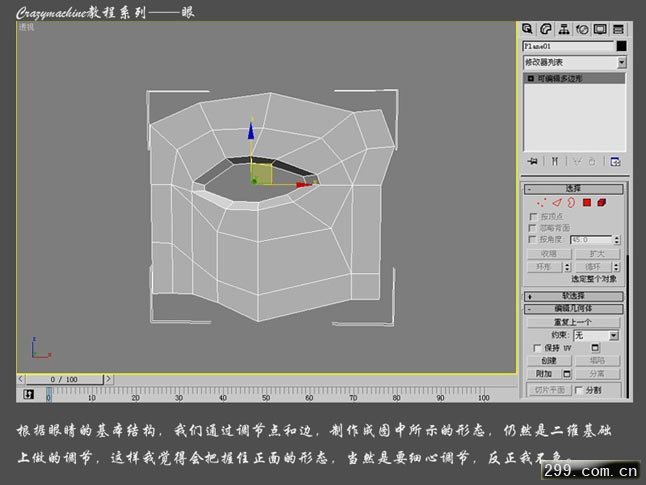Click the By Angle 45.0 value field
This screenshot has width=646, height=485.
click(591, 239)
